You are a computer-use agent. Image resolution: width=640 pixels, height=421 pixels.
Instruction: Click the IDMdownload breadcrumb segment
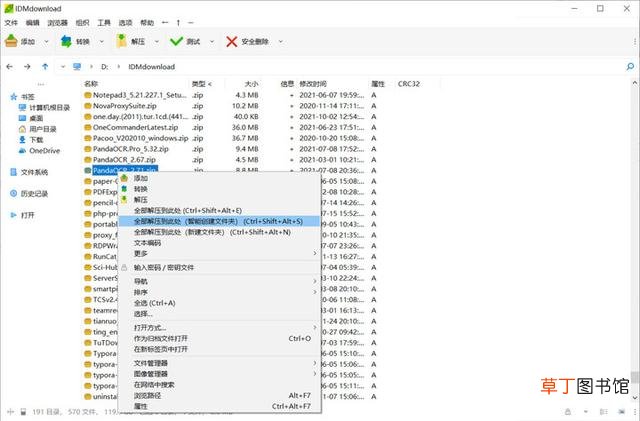pos(151,67)
